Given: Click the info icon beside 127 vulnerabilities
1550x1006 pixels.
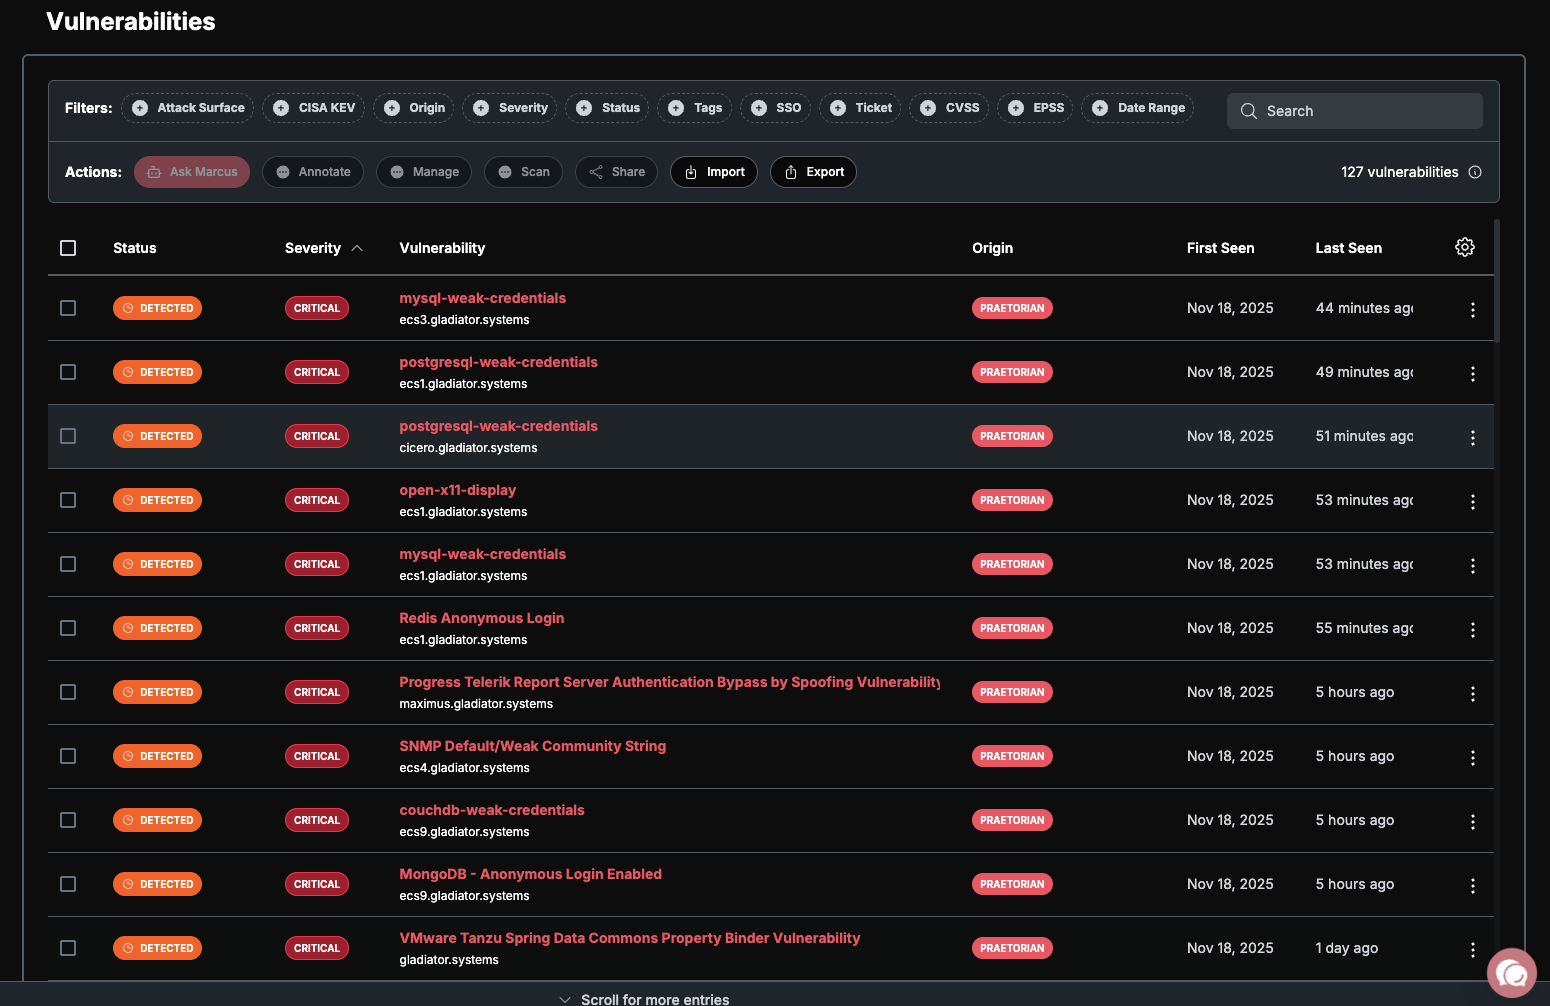Looking at the screenshot, I should [x=1475, y=172].
